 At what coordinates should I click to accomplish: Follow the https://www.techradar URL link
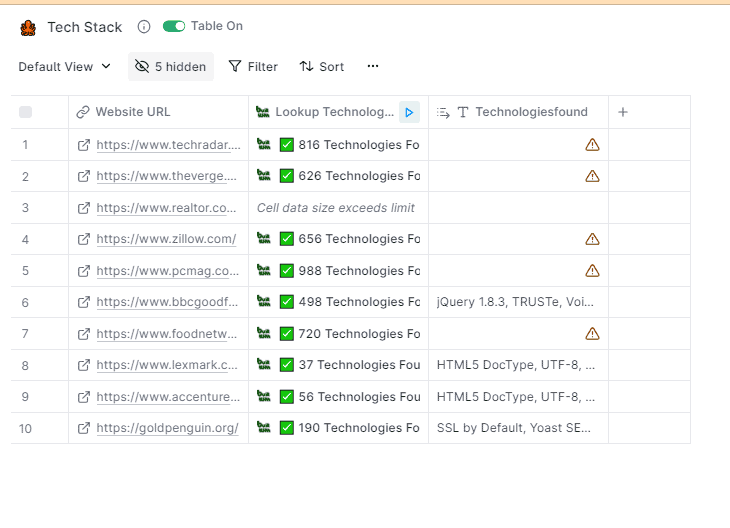169,145
